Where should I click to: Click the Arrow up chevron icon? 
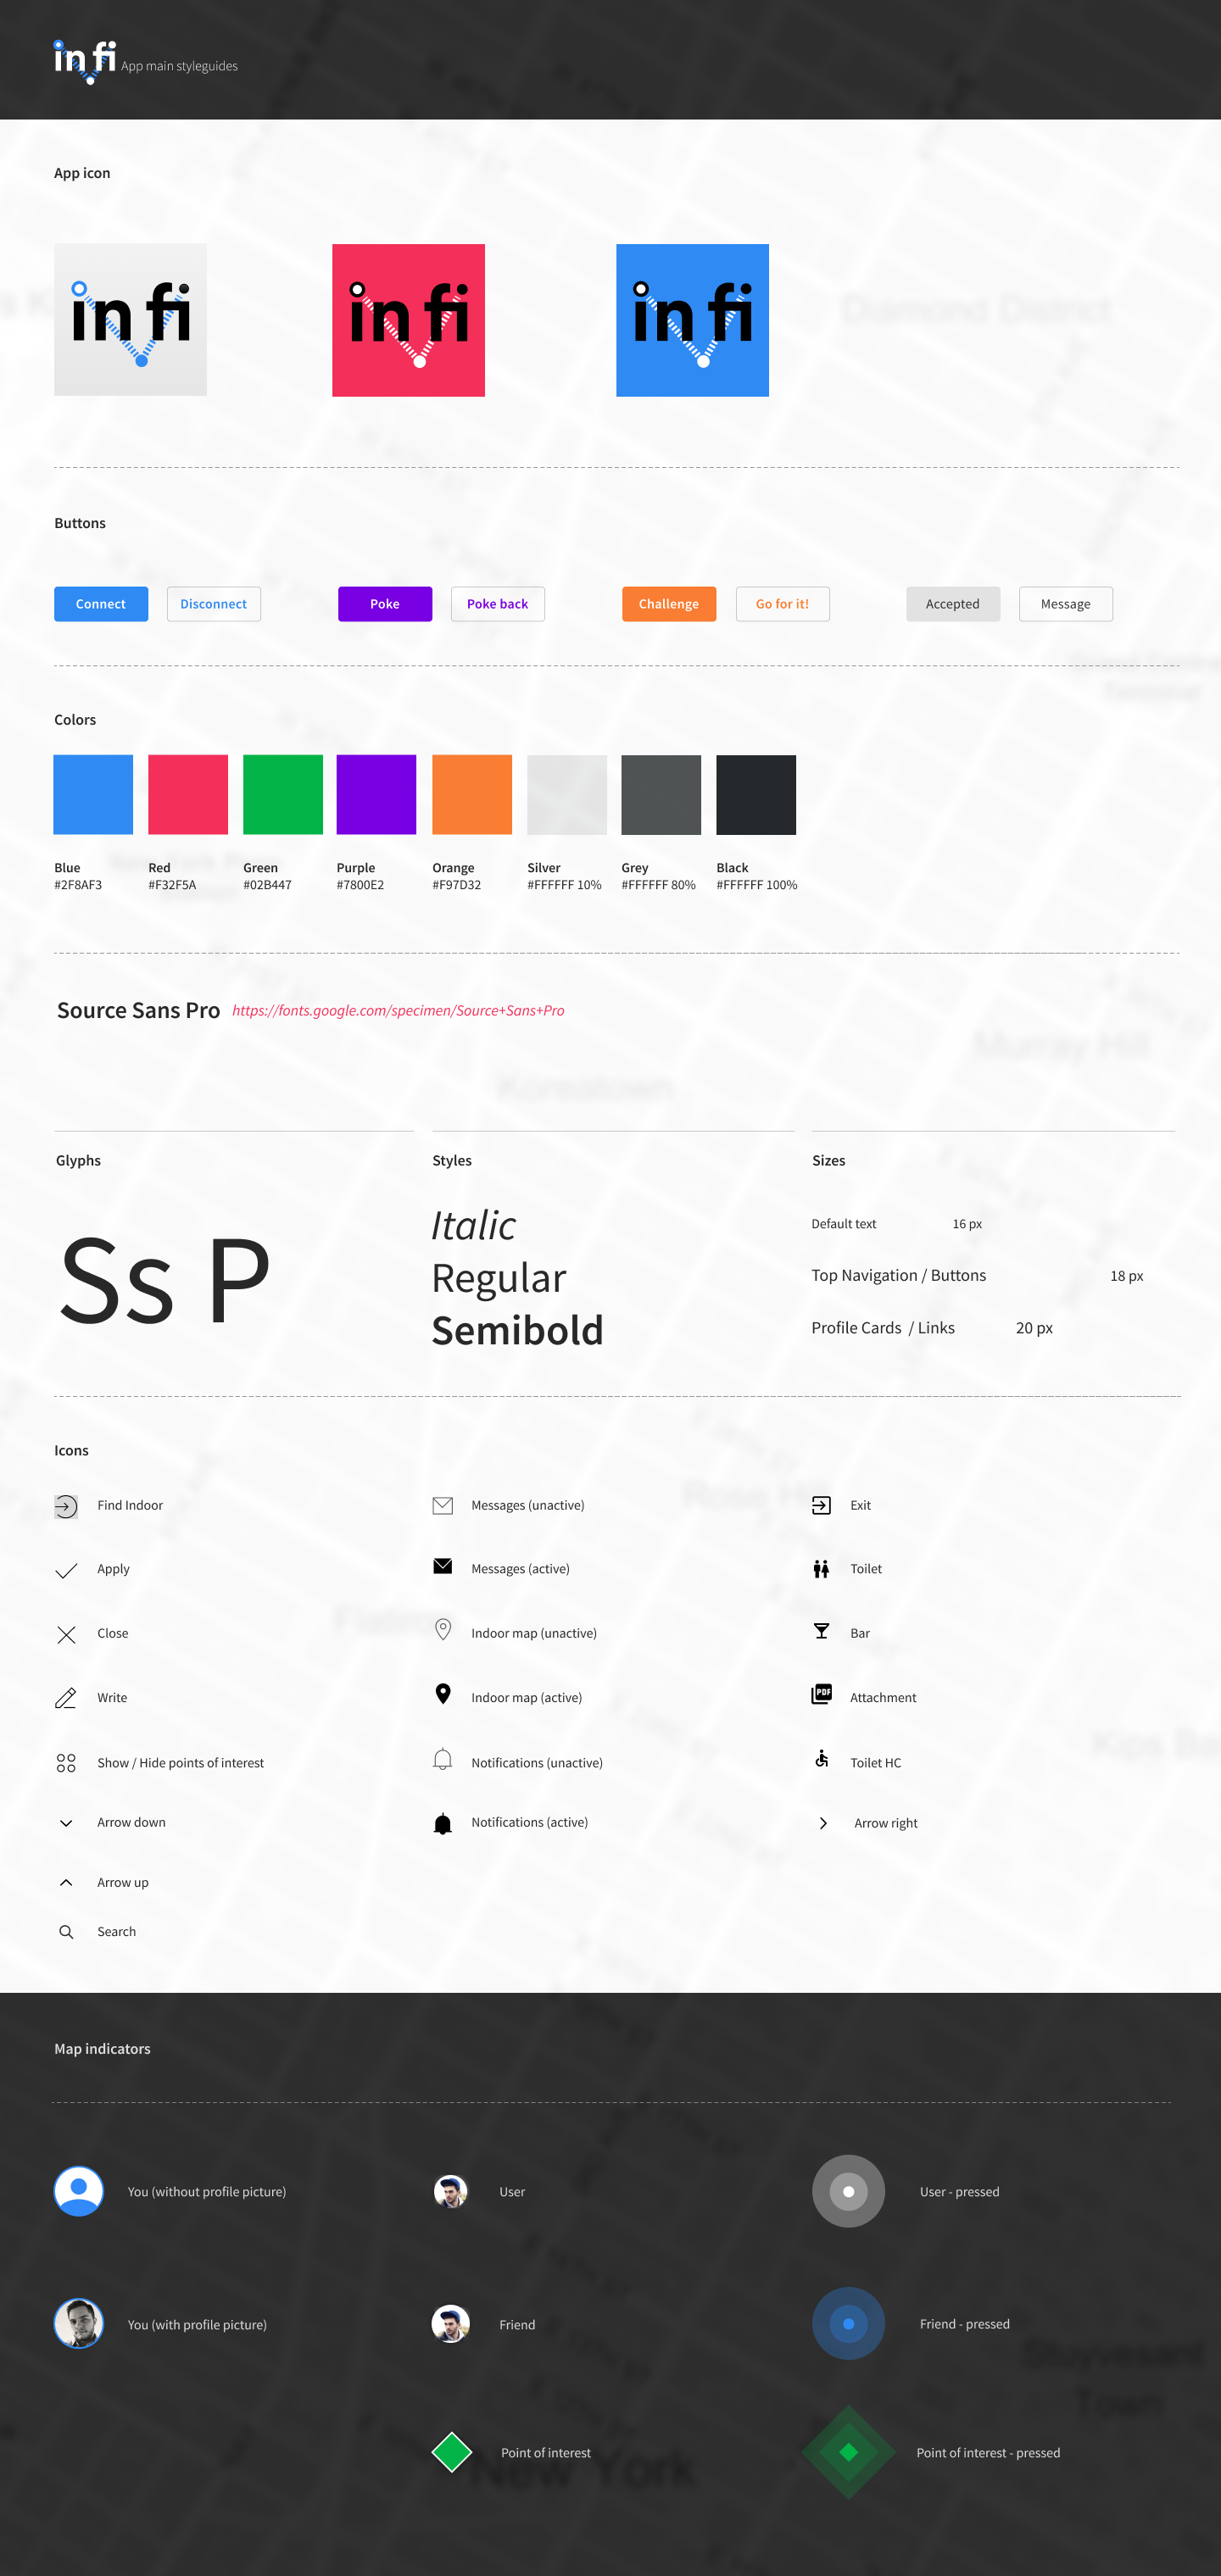(x=66, y=1882)
